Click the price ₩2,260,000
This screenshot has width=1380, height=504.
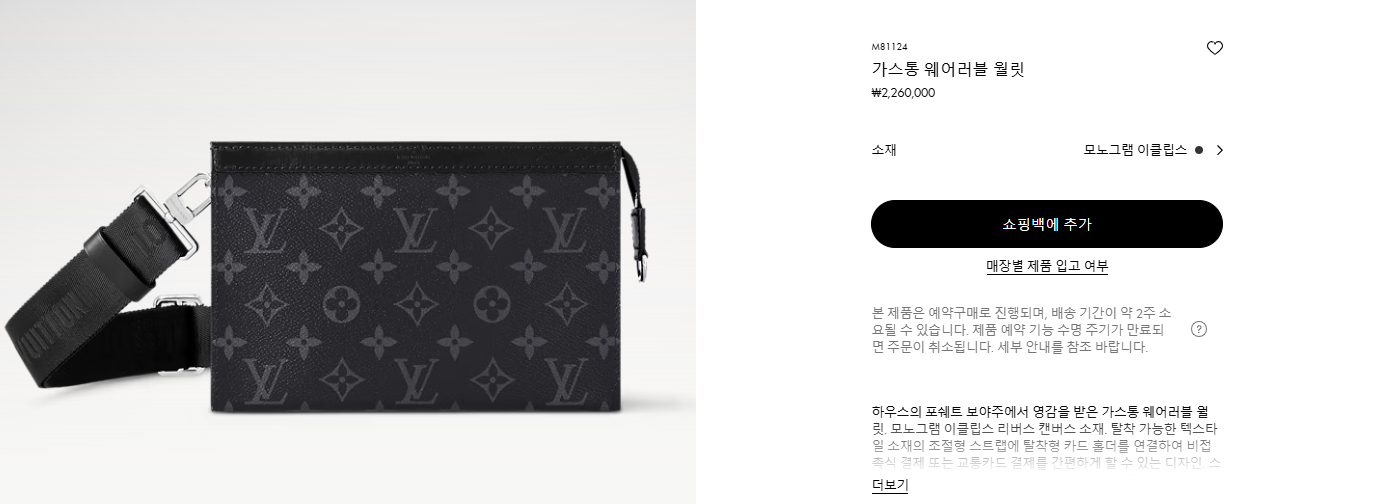[904, 93]
